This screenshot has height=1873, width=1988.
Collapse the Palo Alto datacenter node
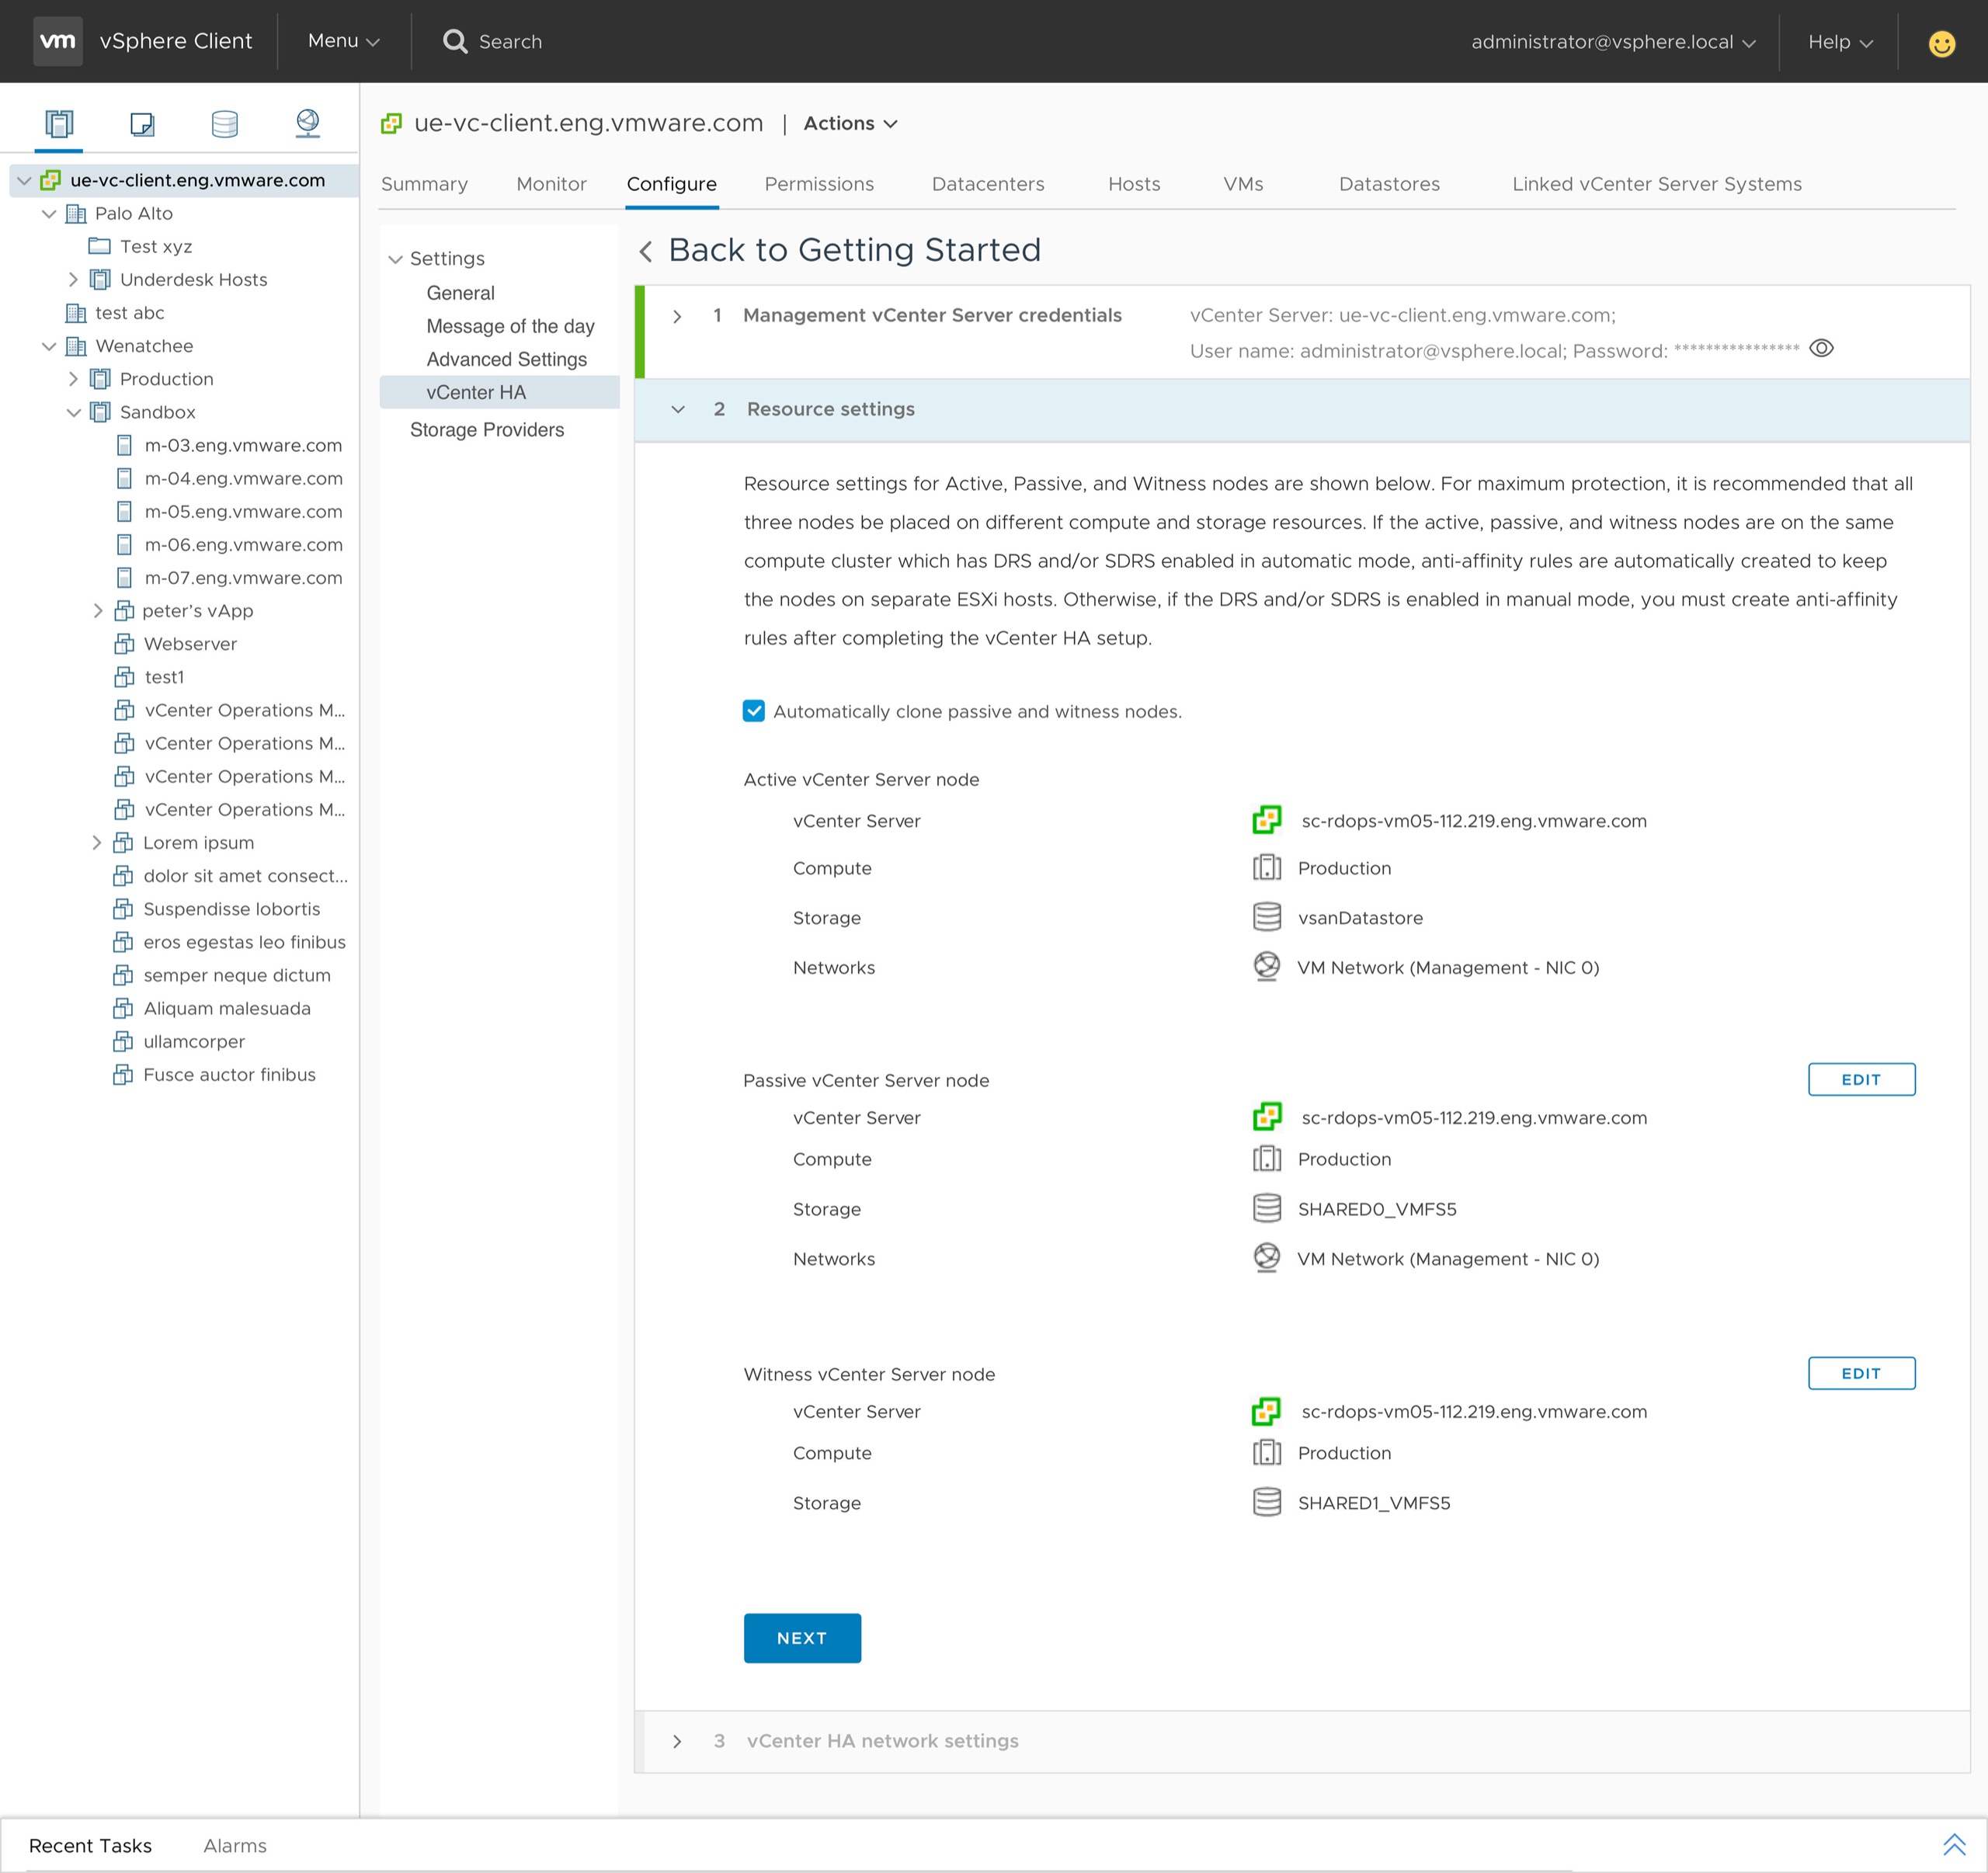49,213
